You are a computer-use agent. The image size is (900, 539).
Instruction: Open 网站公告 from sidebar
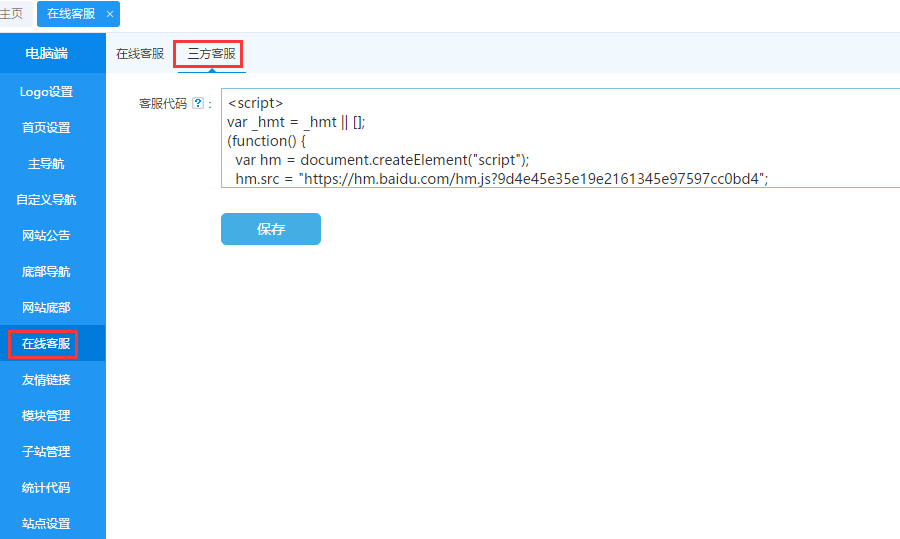[47, 236]
